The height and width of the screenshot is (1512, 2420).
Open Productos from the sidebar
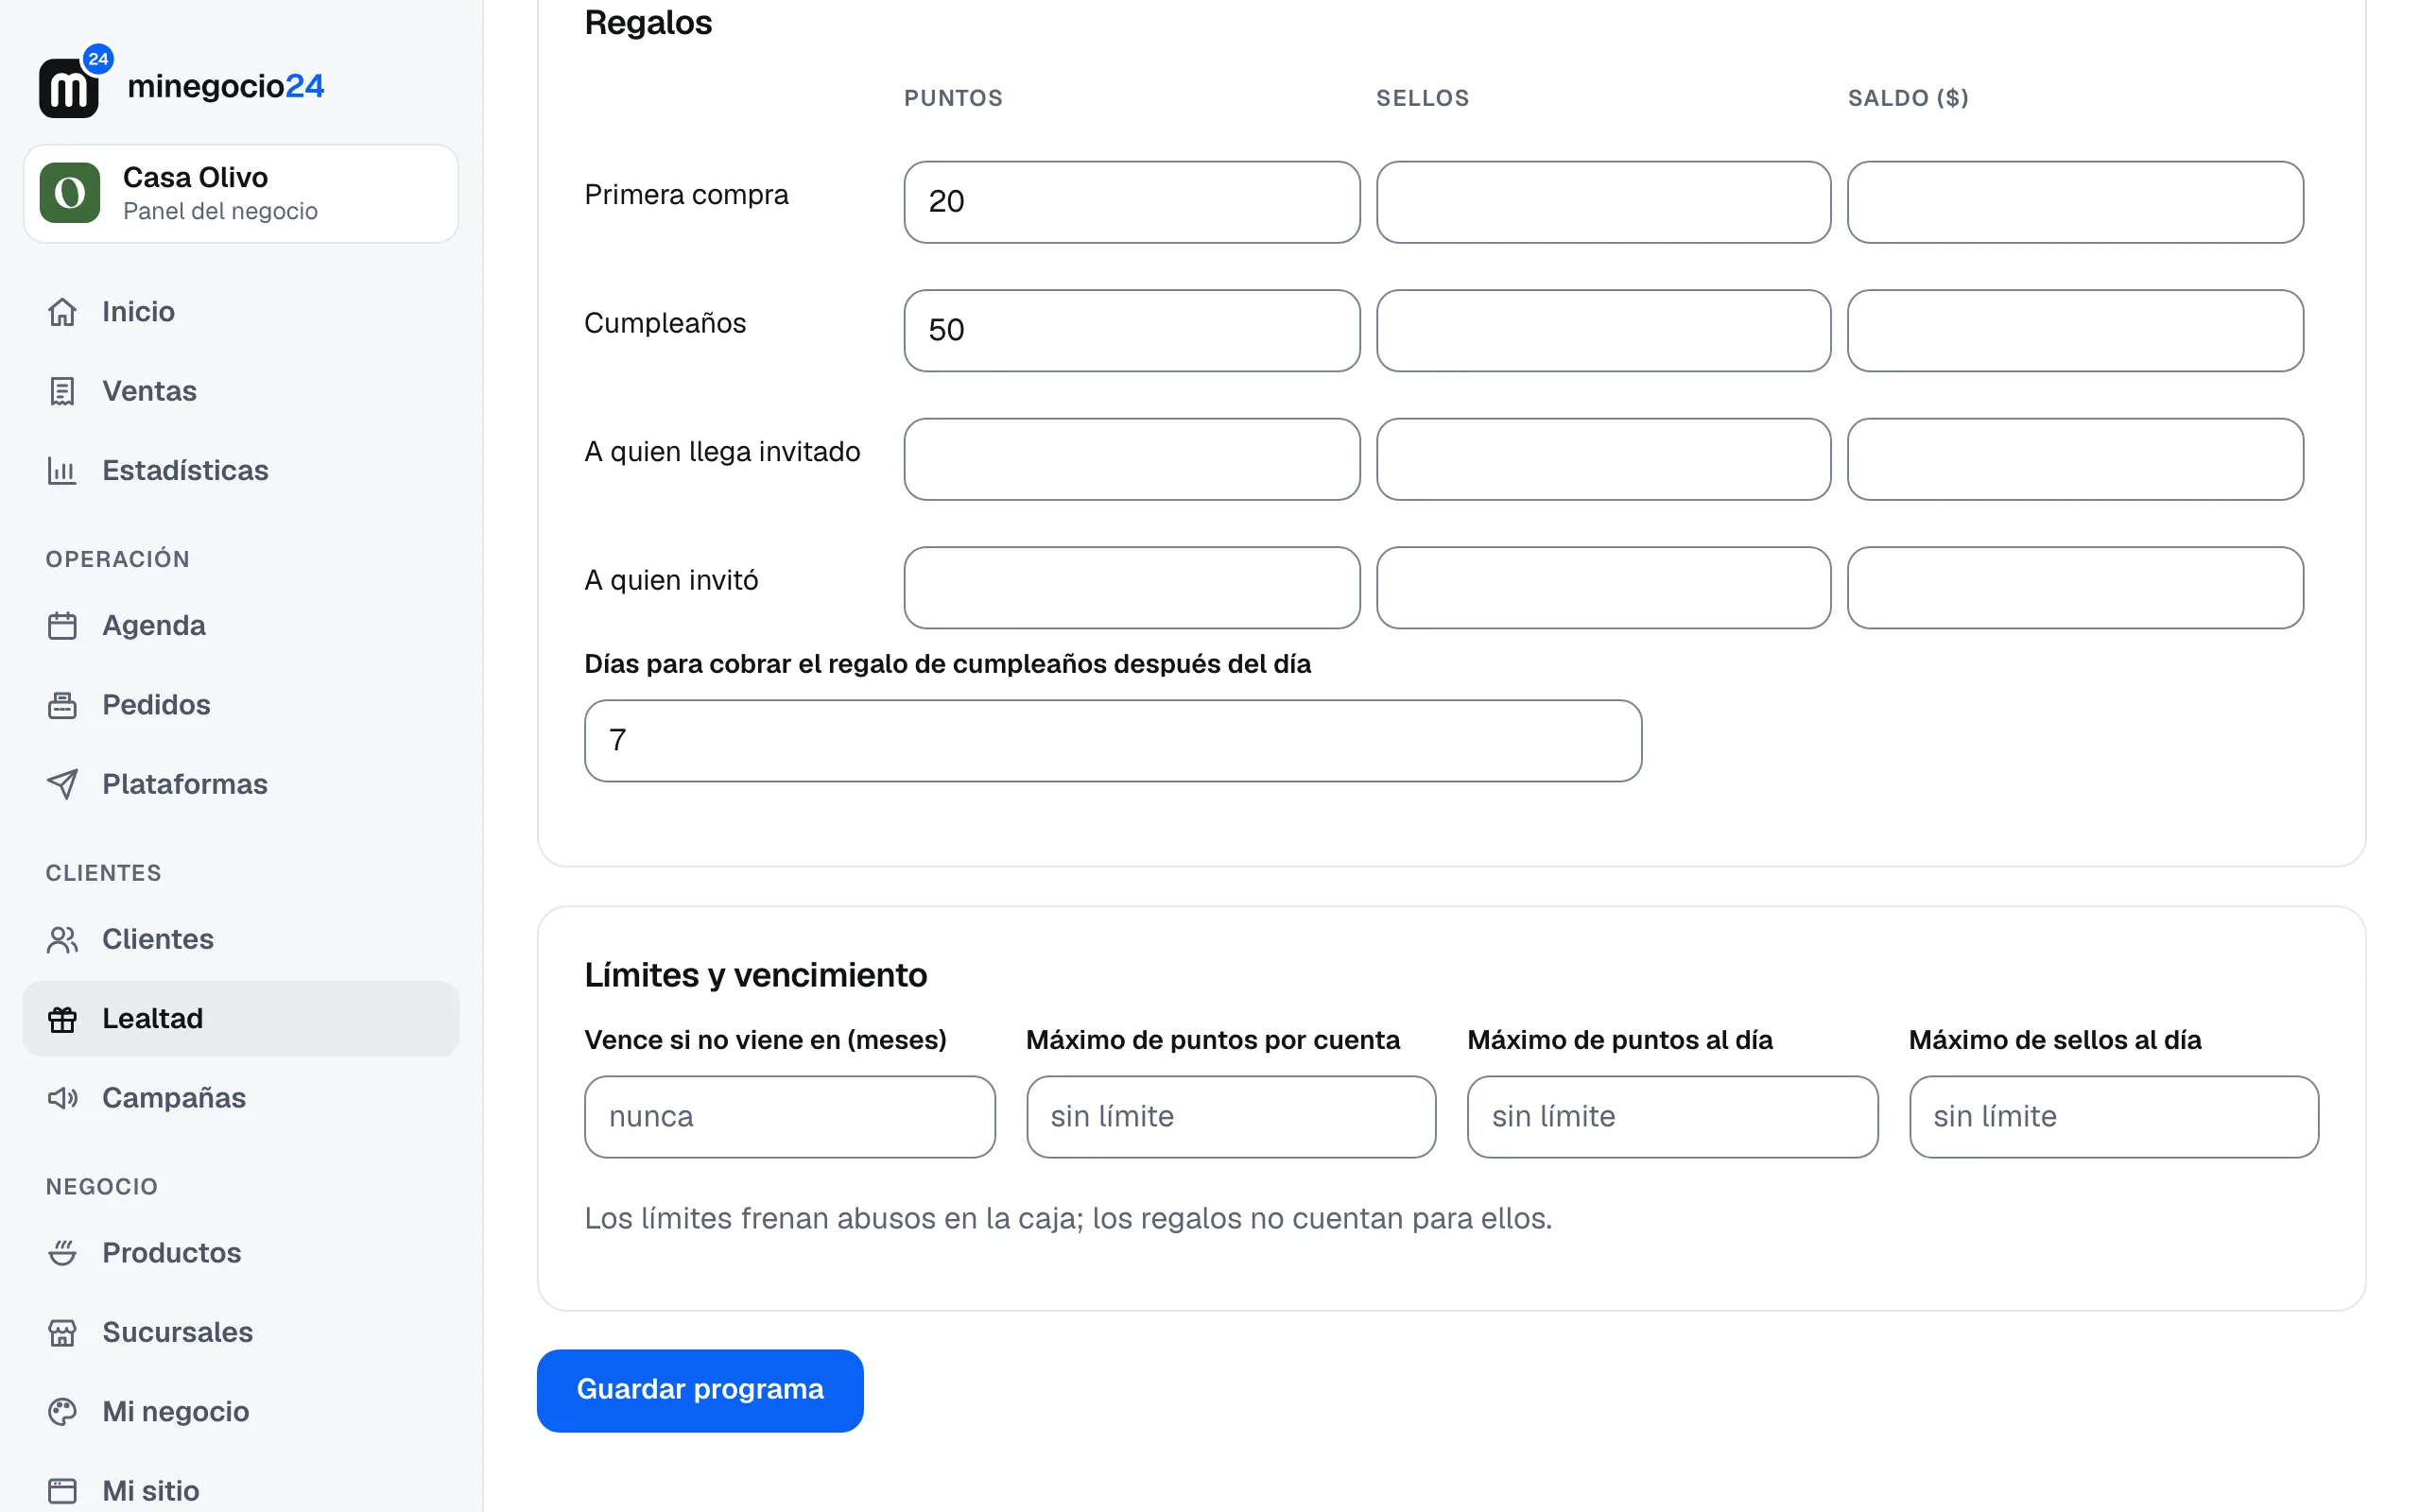tap(241, 1253)
